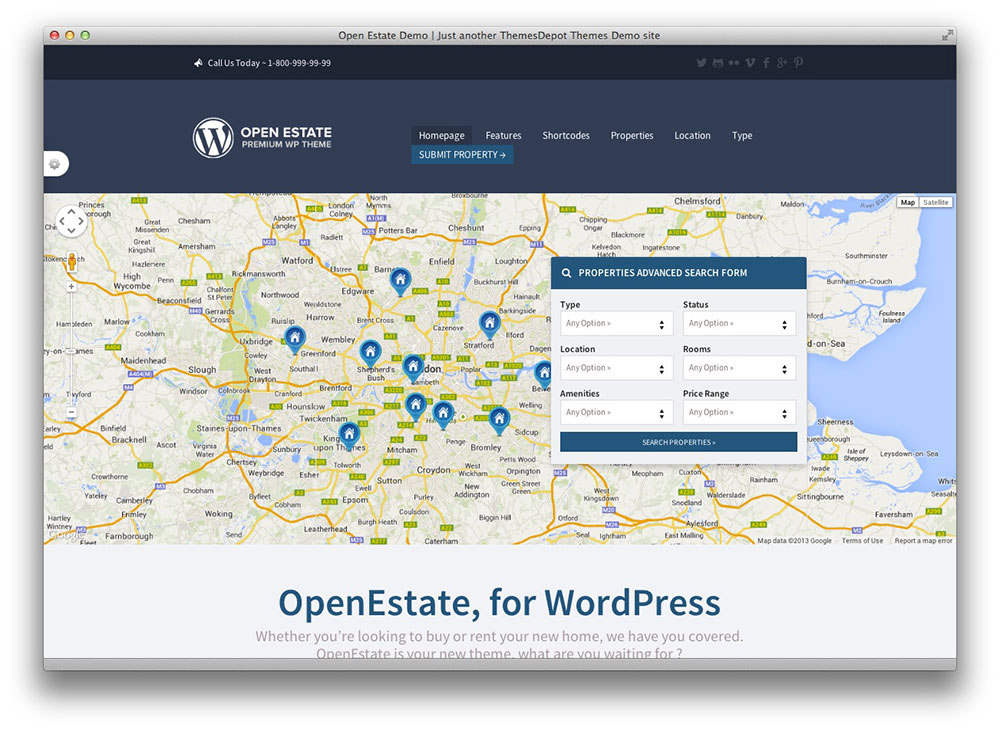1000x731 pixels.
Task: Click the Properties Advanced Search Form title
Action: [663, 273]
